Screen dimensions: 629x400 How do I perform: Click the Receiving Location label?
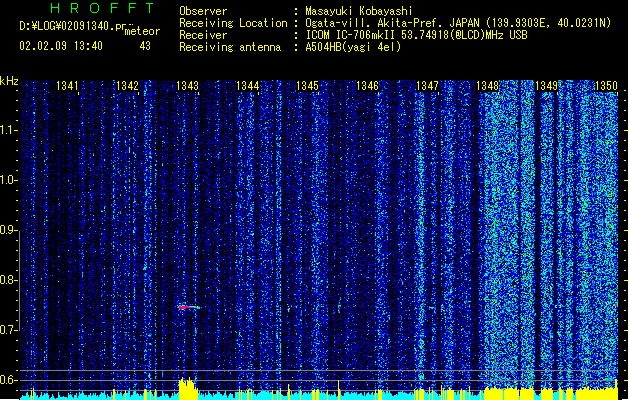click(x=233, y=23)
